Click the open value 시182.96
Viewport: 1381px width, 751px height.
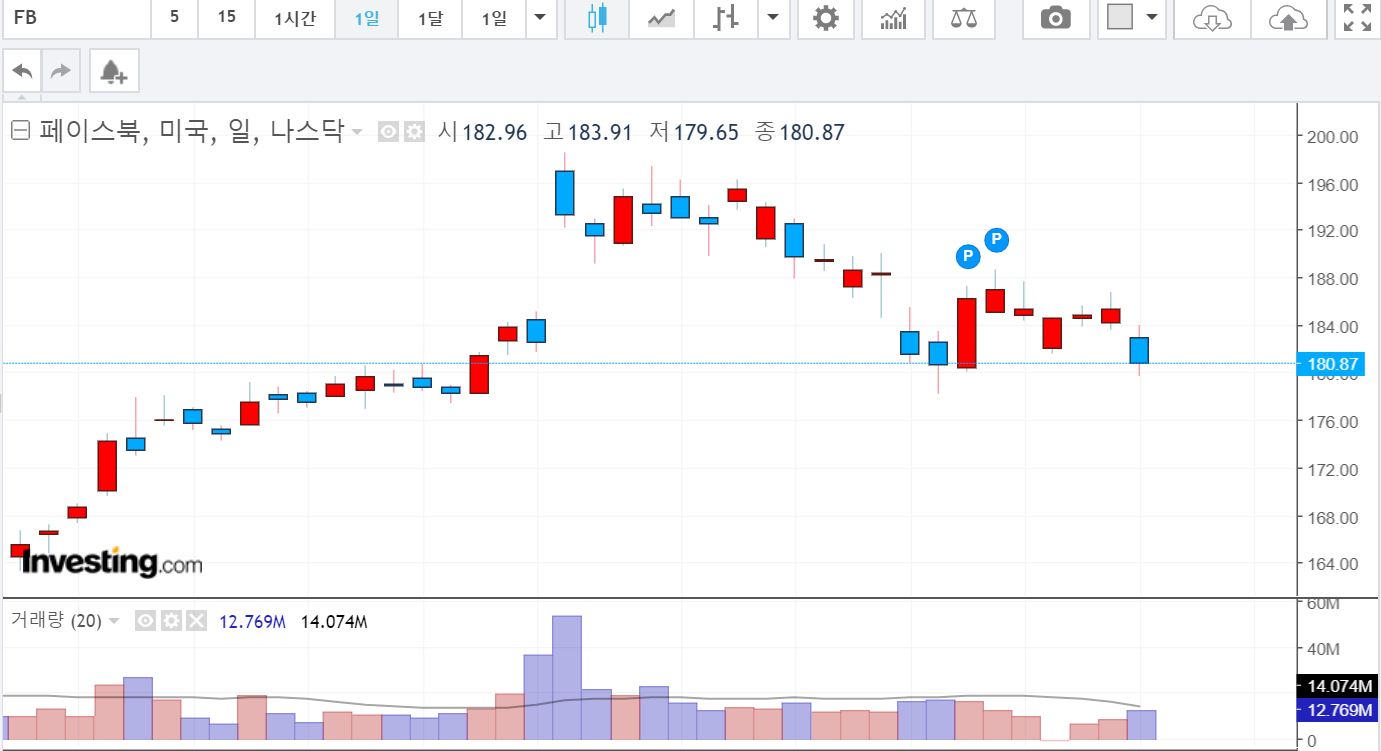click(x=482, y=132)
